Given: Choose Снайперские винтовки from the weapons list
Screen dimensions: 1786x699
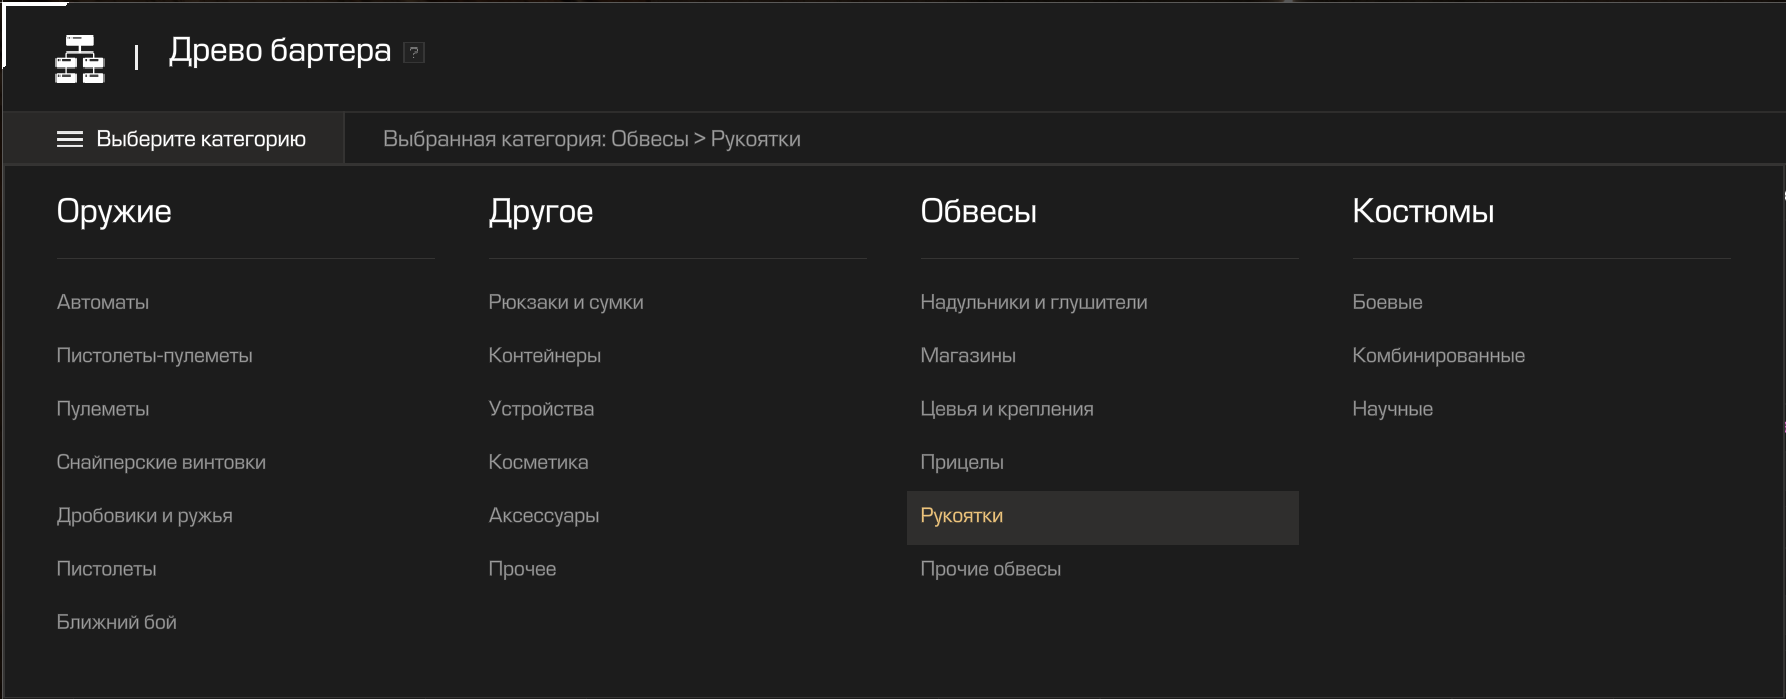Looking at the screenshot, I should [x=161, y=462].
